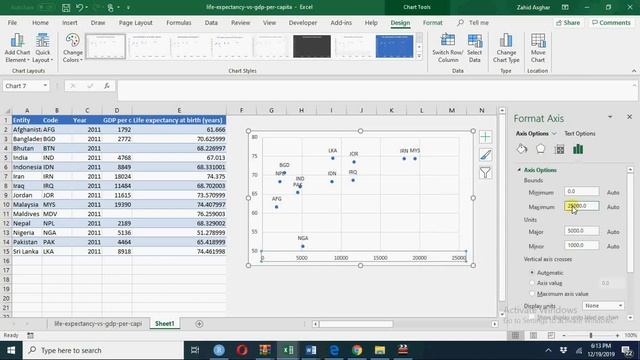Switch to the Formulas ribbon tab
The image size is (640, 360).
[179, 23]
